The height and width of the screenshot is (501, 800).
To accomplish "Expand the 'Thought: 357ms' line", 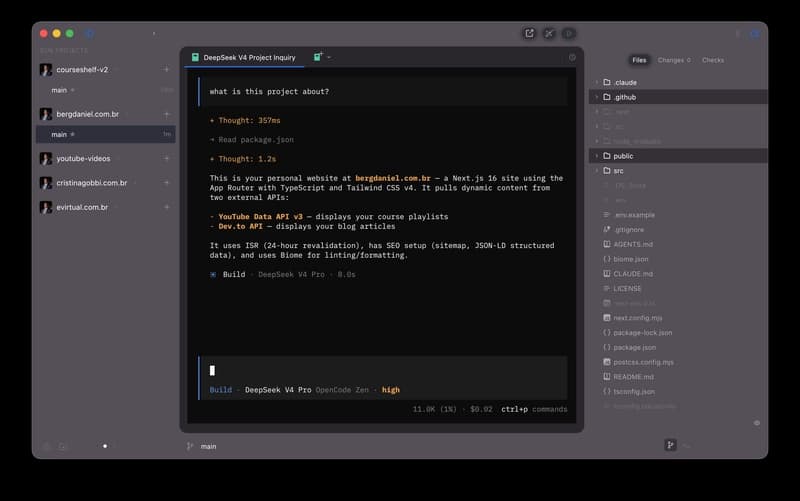I will pyautogui.click(x=245, y=120).
